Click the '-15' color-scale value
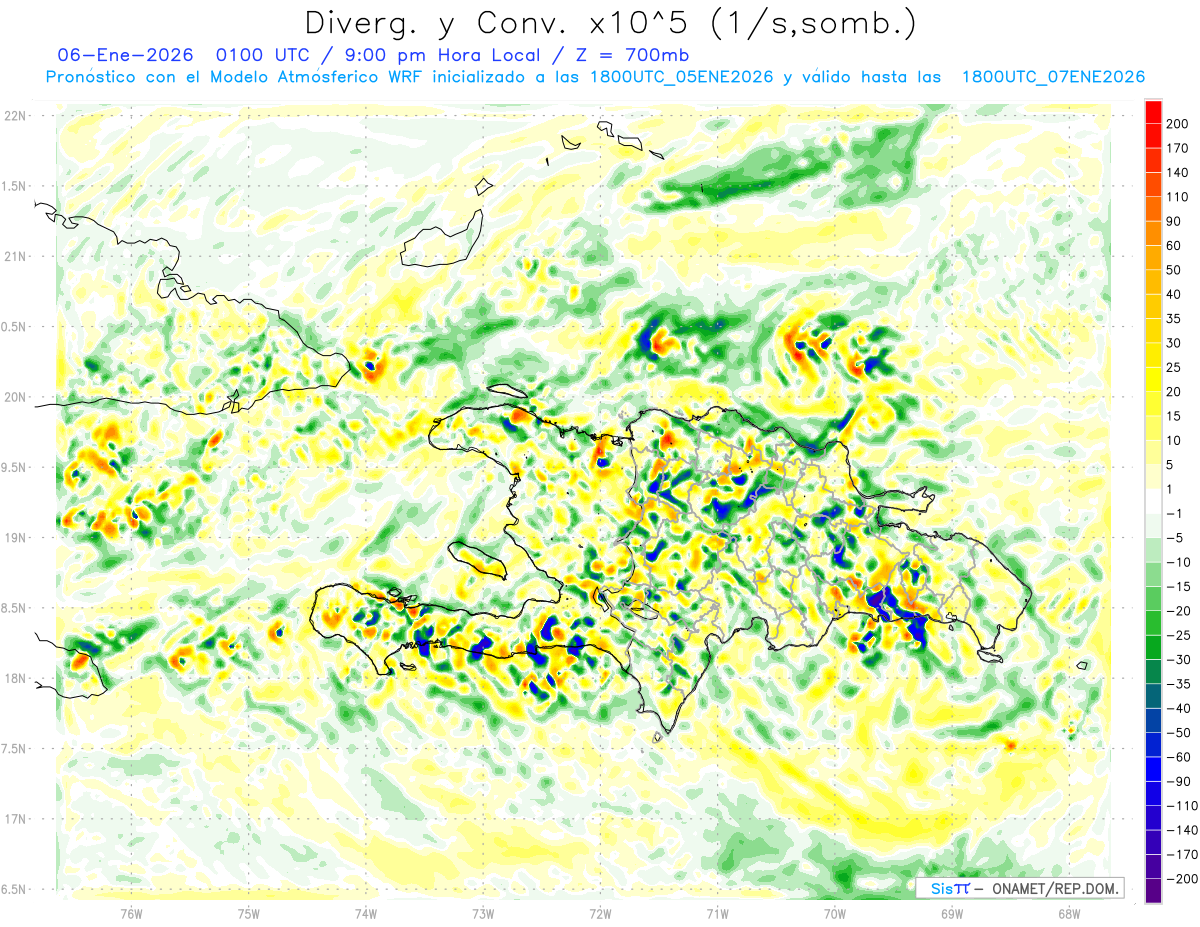The width and height of the screenshot is (1200, 927). [1178, 587]
